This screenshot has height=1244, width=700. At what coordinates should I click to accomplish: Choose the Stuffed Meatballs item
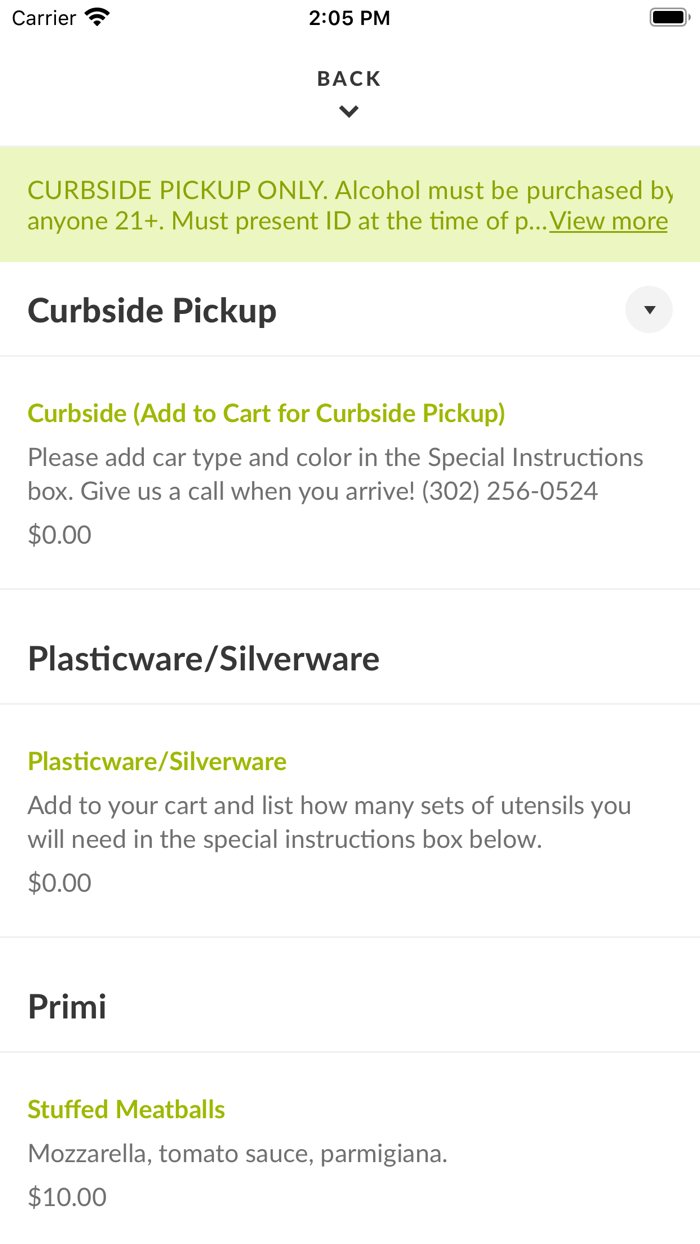coord(126,1109)
